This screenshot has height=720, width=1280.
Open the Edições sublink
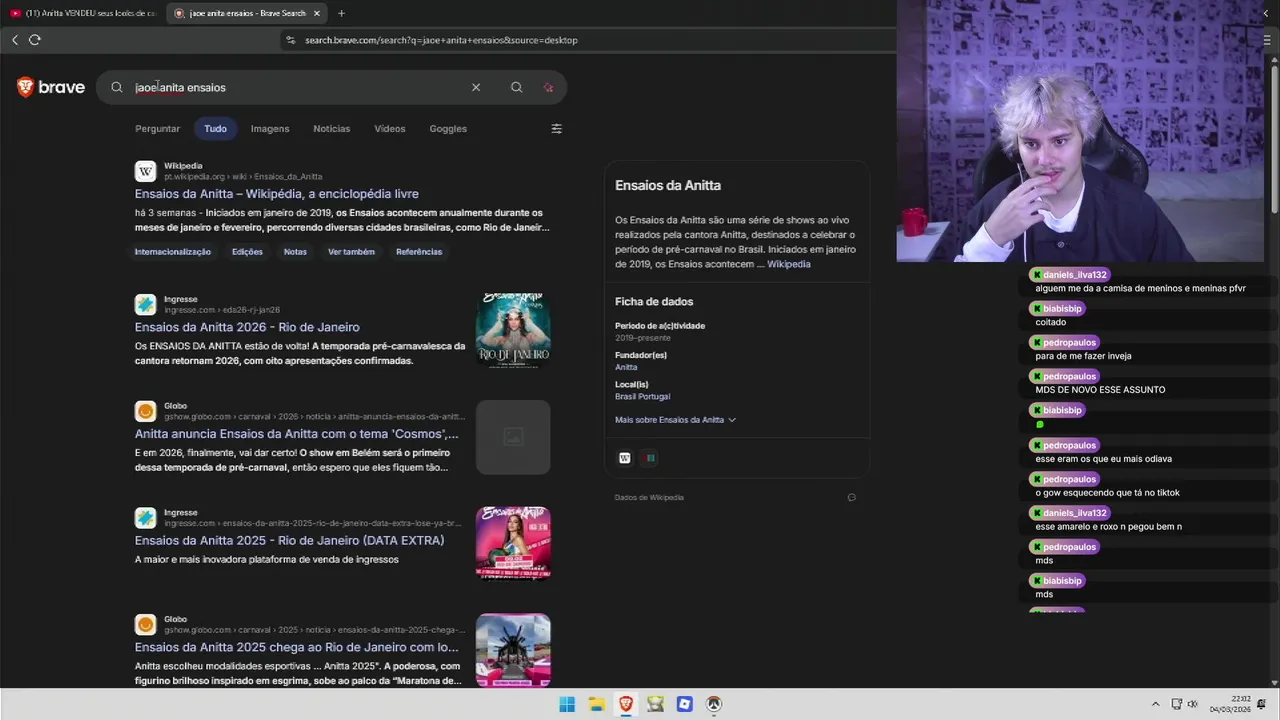click(x=247, y=252)
